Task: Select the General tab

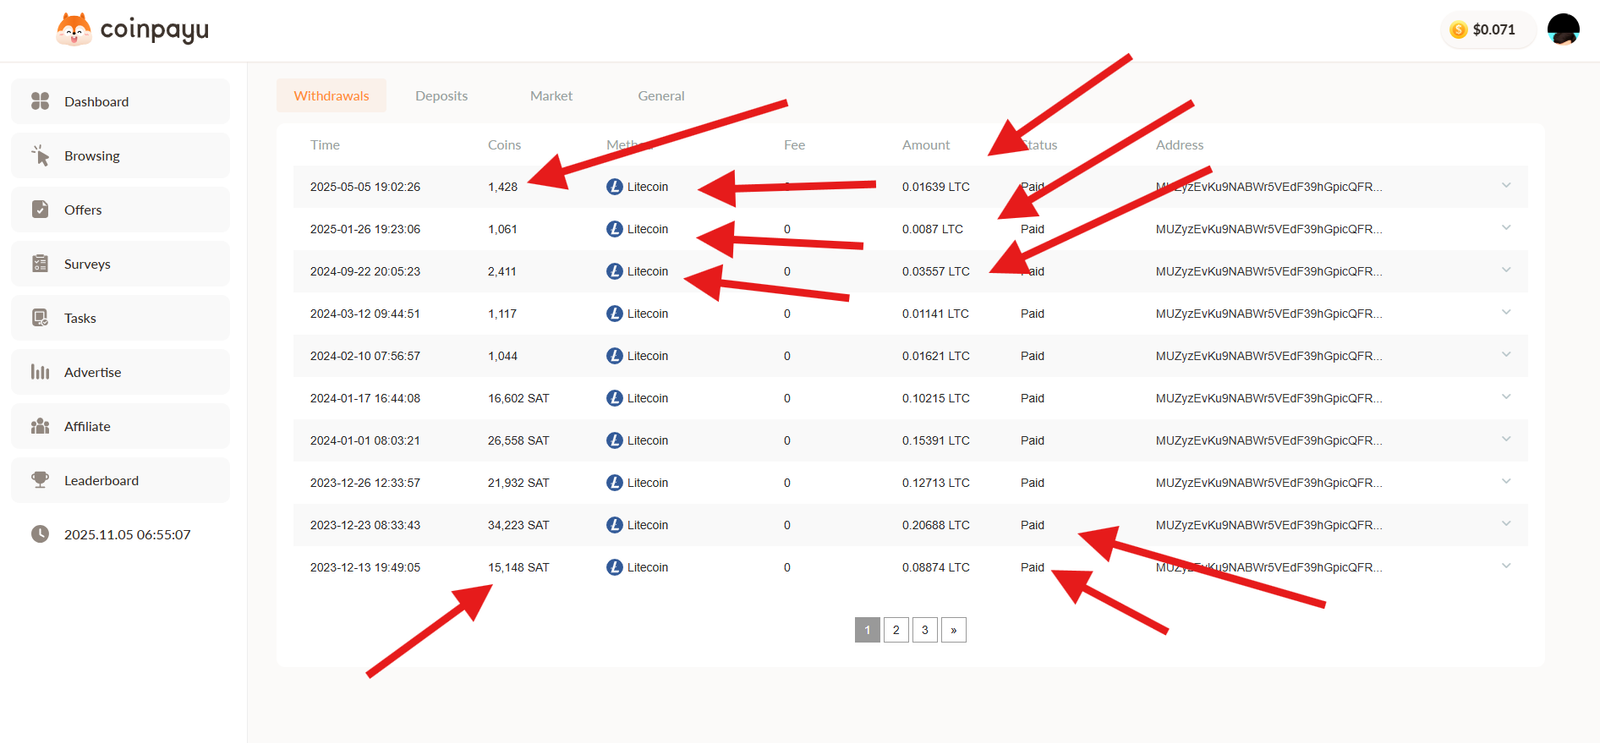Action: coord(661,96)
